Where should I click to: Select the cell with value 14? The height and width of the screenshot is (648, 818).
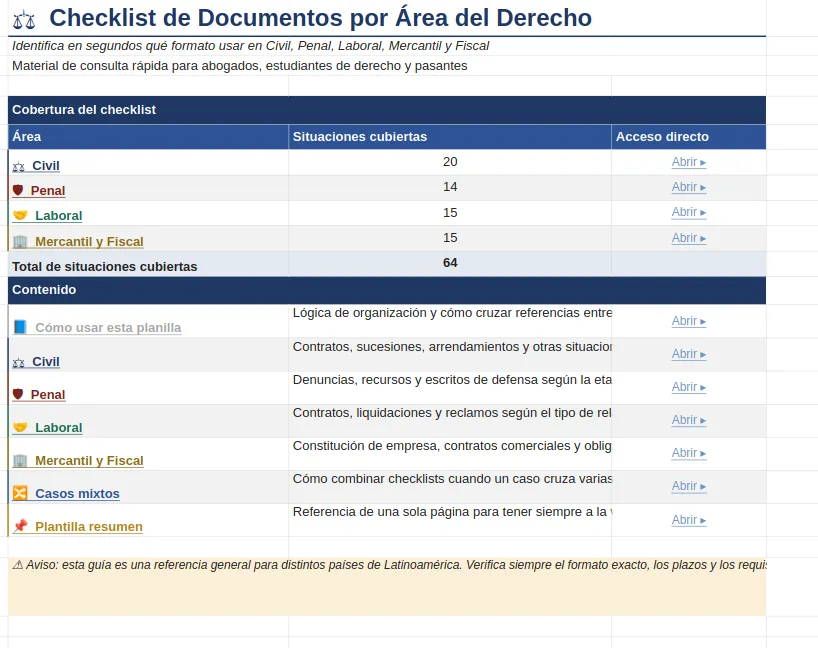[x=450, y=187]
